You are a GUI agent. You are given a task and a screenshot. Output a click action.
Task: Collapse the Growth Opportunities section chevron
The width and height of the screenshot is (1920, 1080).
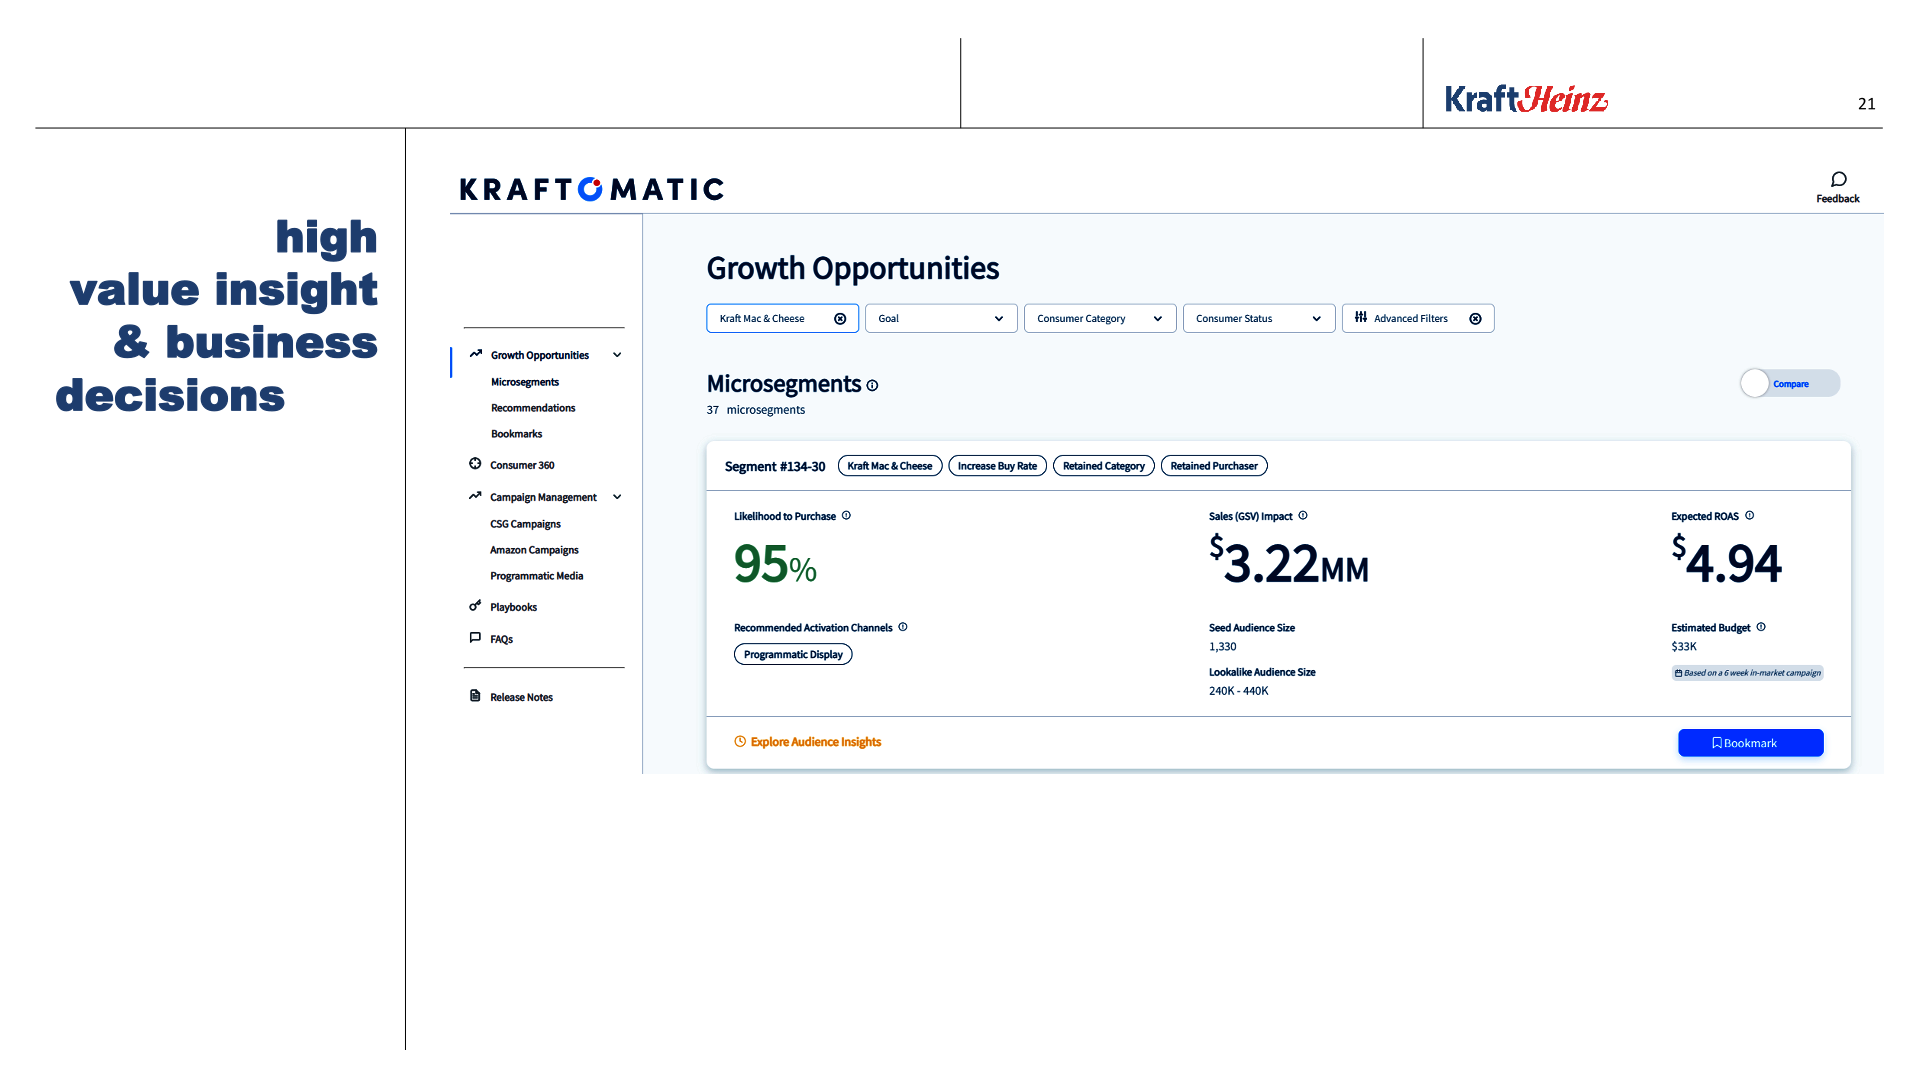617,355
